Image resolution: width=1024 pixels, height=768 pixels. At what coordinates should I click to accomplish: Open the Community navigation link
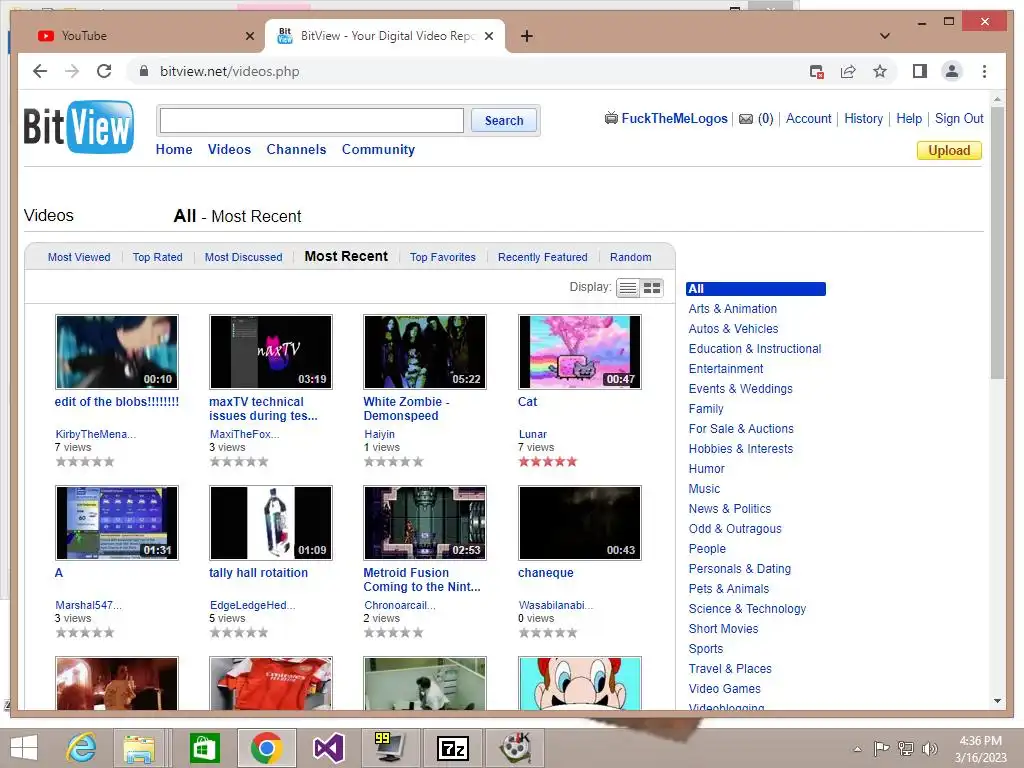[x=378, y=150]
